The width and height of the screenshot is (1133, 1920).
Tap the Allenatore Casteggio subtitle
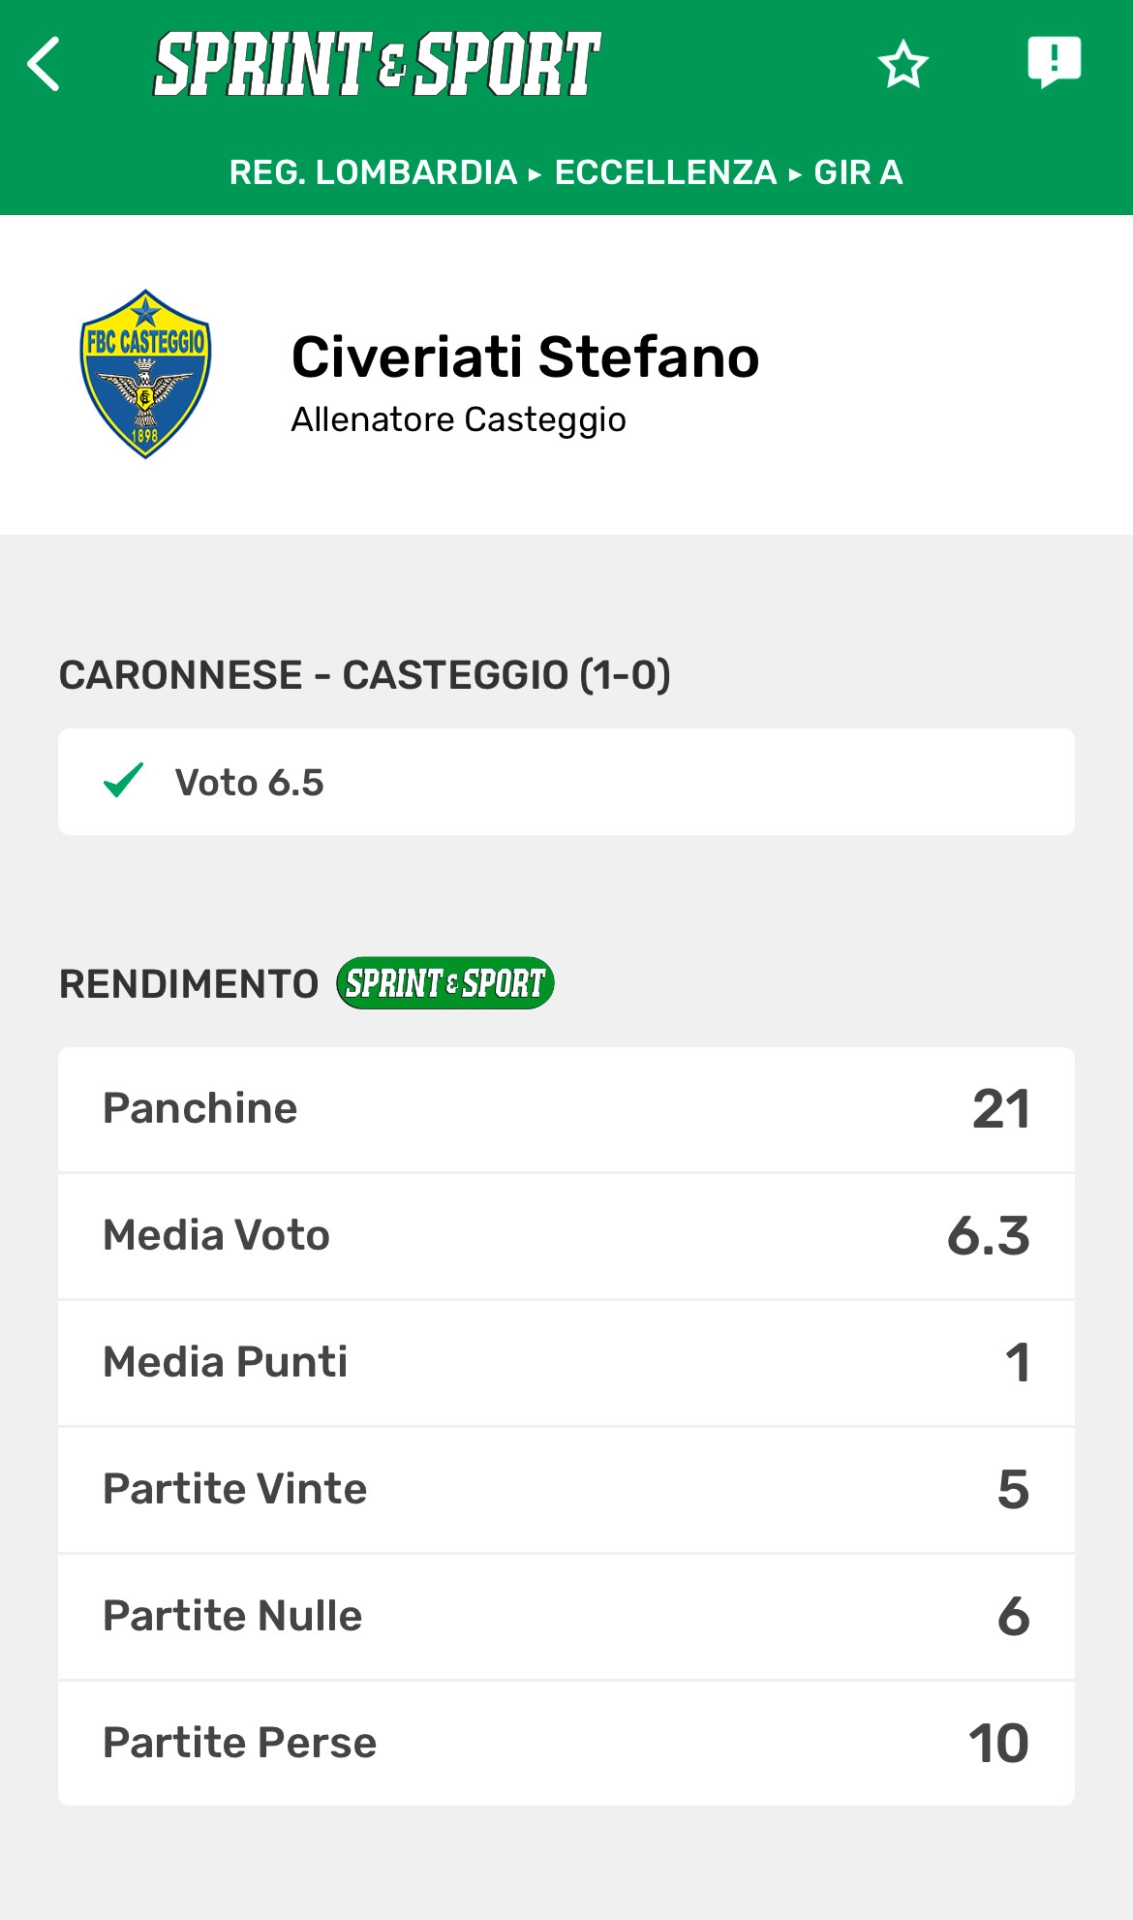(458, 420)
